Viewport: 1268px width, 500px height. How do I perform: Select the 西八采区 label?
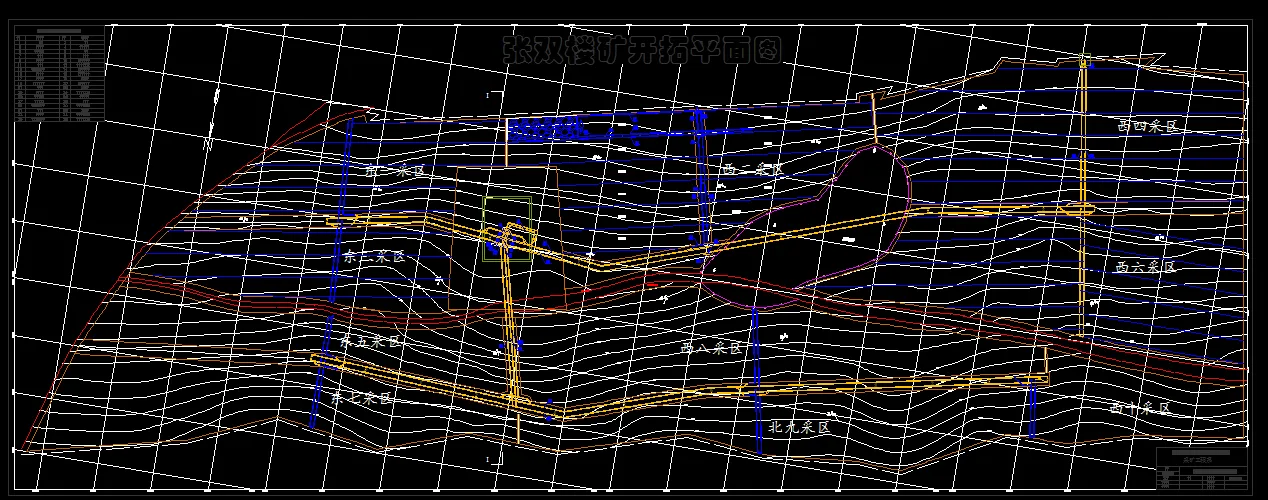(712, 348)
